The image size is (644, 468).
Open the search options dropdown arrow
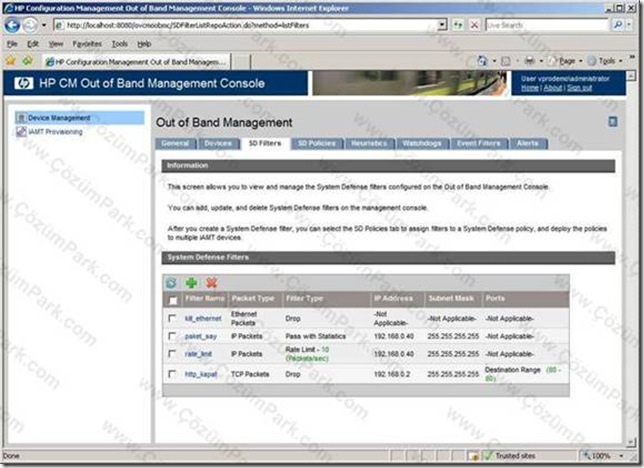click(x=629, y=25)
